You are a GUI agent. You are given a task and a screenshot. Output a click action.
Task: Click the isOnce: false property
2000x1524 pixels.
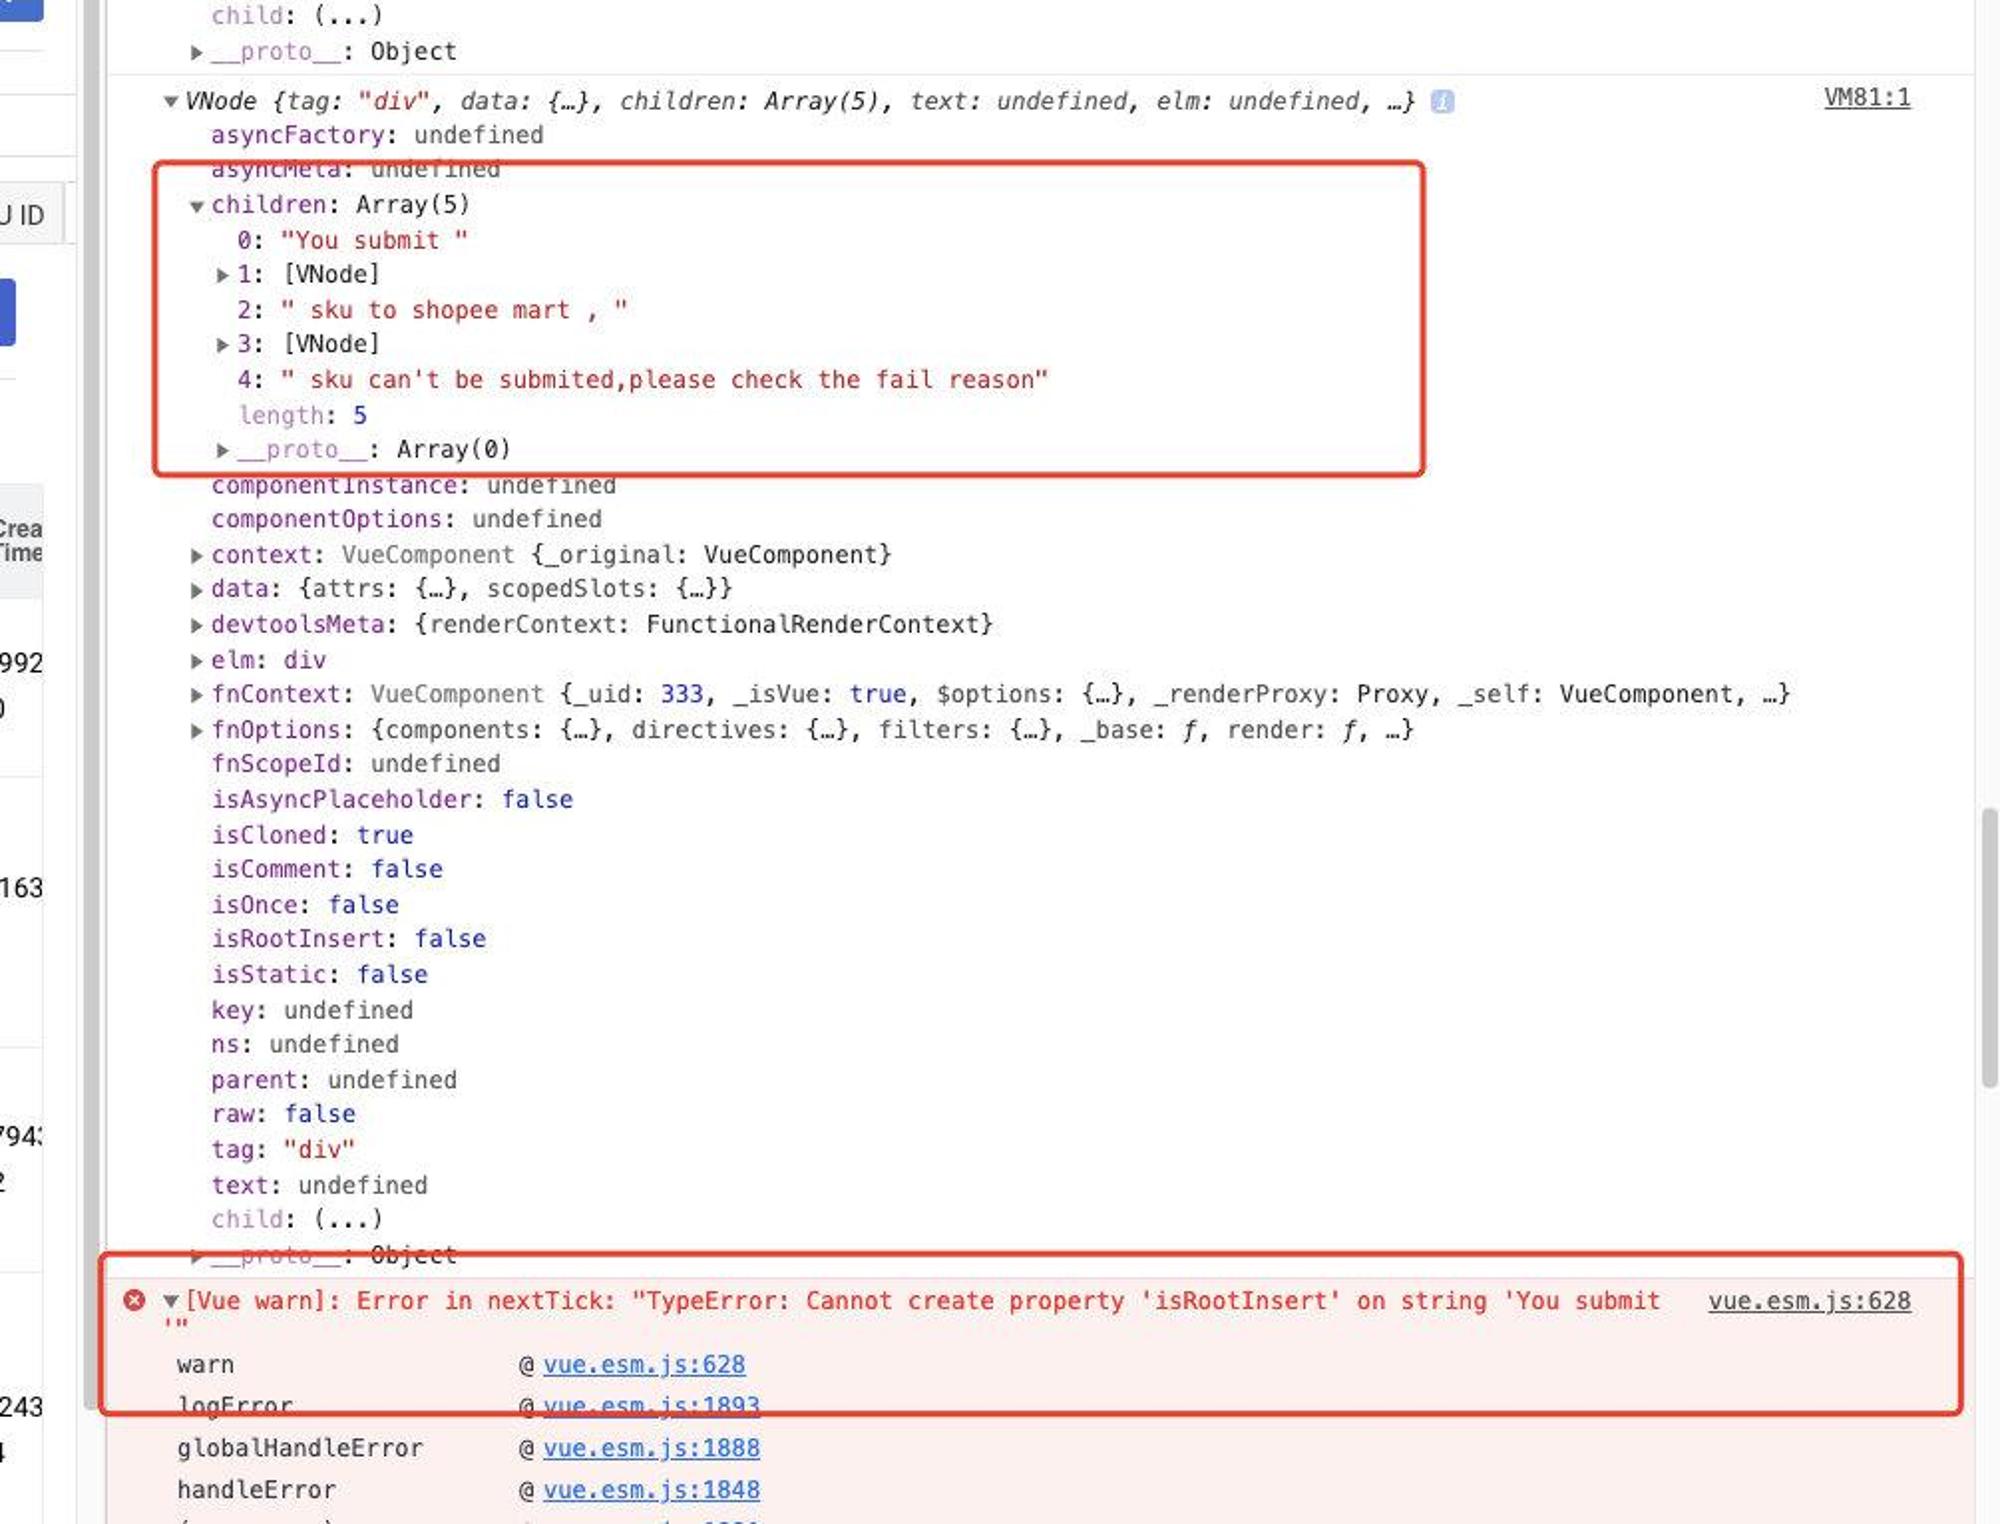click(305, 904)
